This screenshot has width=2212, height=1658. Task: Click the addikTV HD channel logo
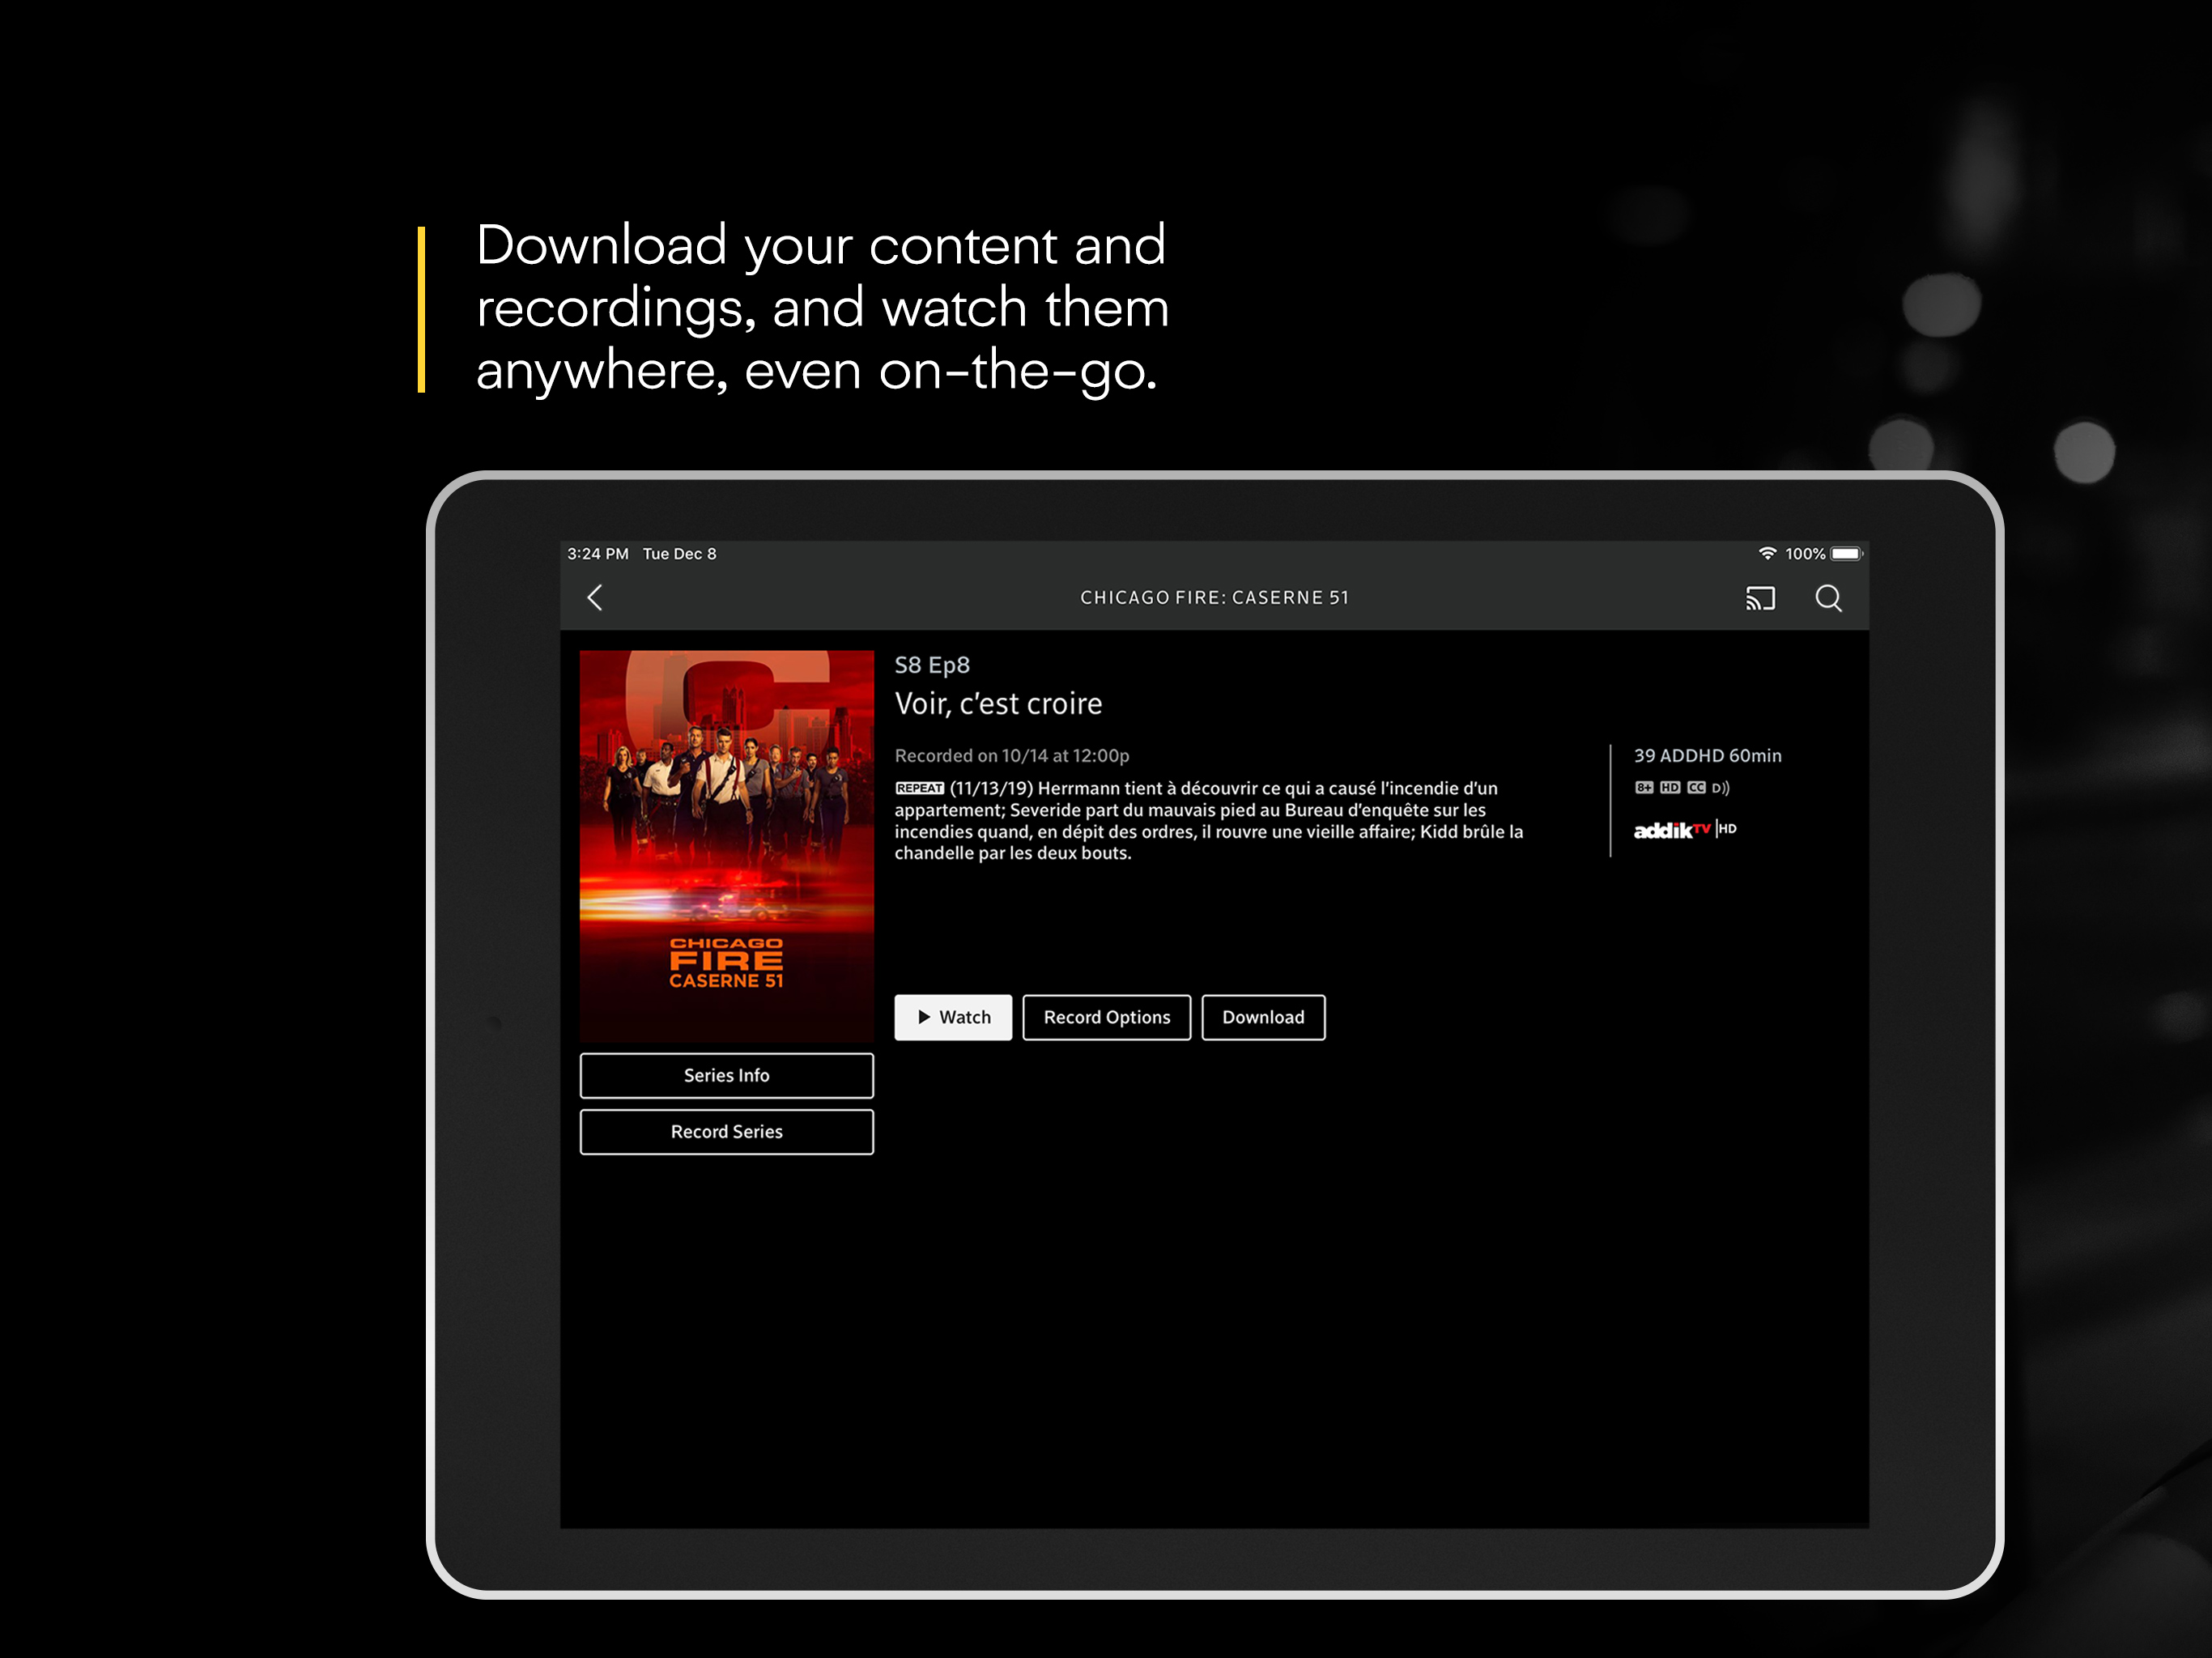tap(1685, 829)
